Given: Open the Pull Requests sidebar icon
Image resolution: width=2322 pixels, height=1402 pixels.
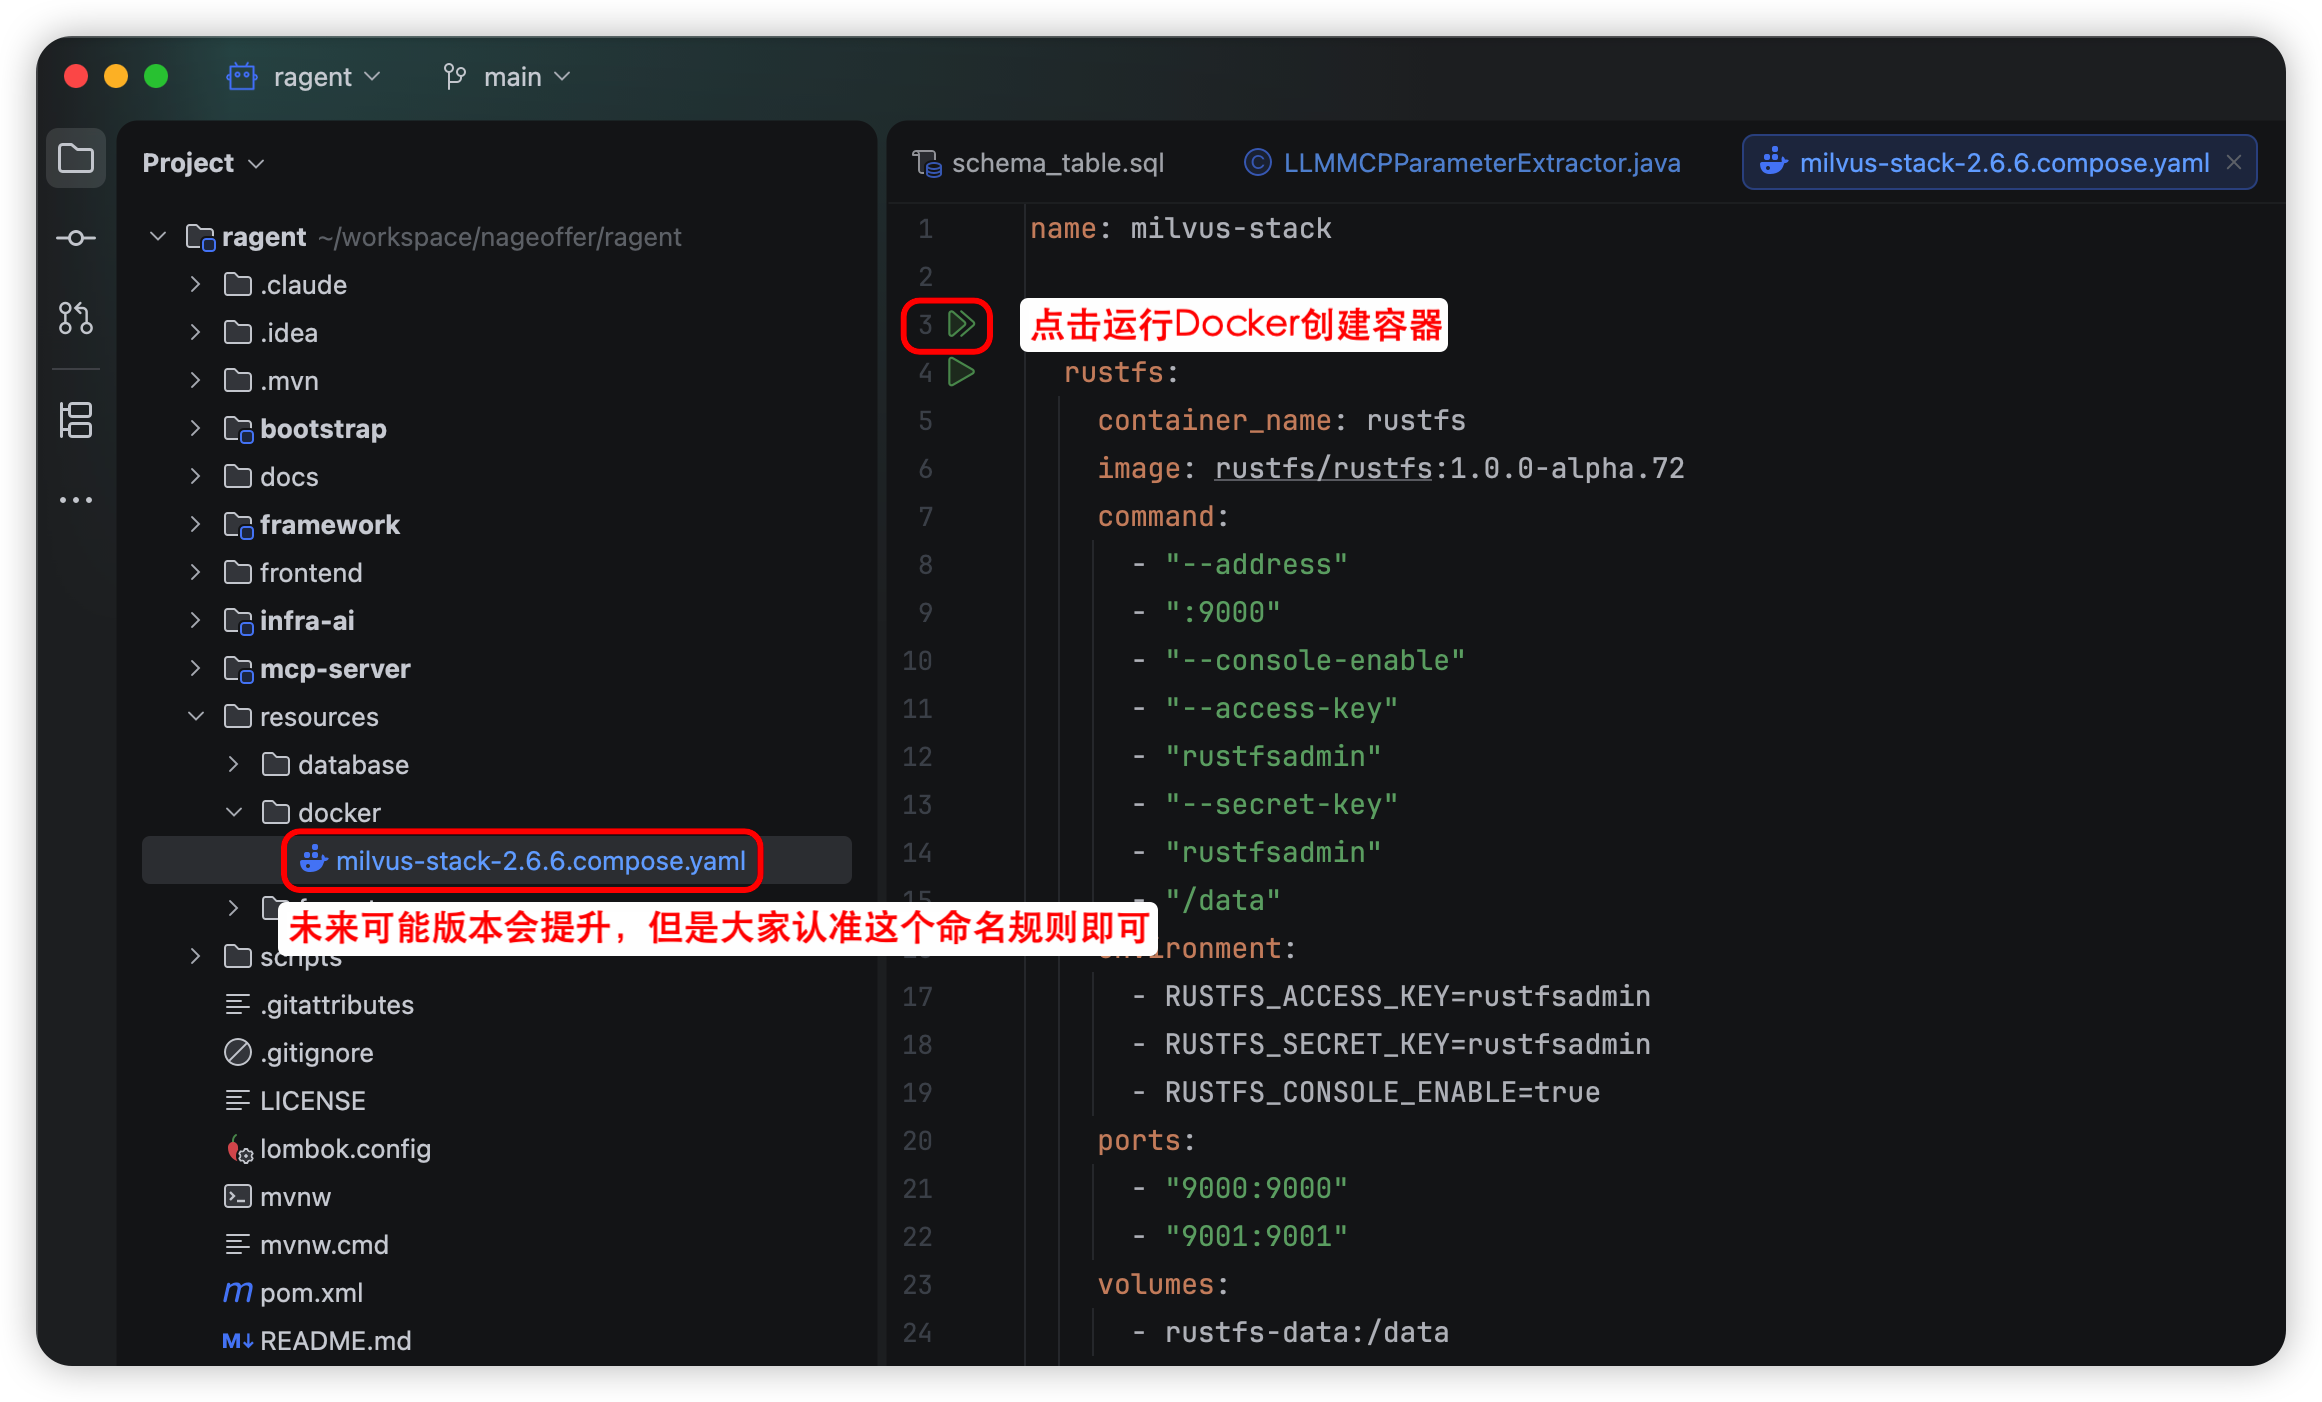Looking at the screenshot, I should (76, 318).
